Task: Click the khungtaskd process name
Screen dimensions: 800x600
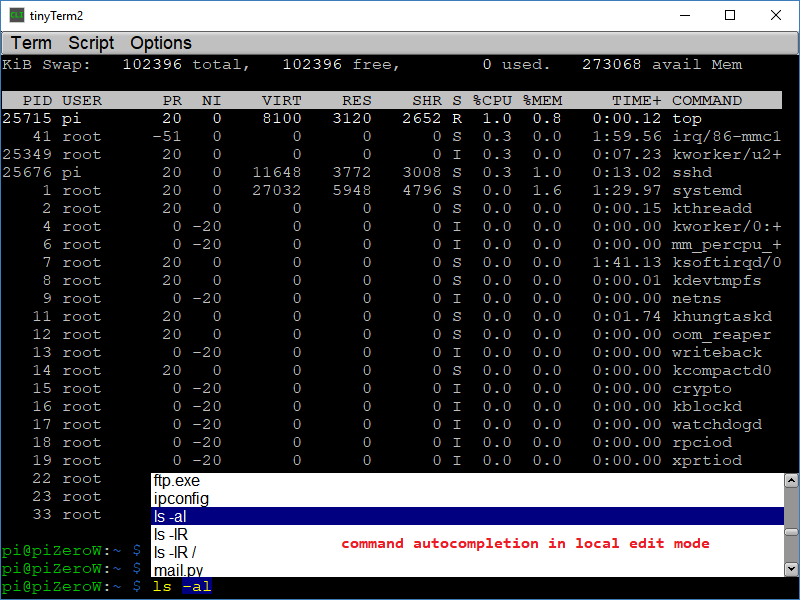Action: tap(722, 316)
